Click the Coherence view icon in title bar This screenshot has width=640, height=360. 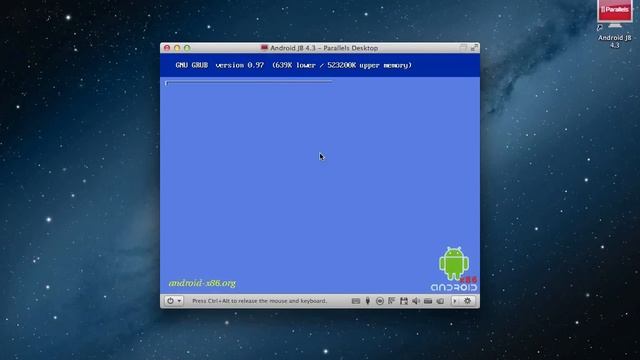tap(463, 48)
